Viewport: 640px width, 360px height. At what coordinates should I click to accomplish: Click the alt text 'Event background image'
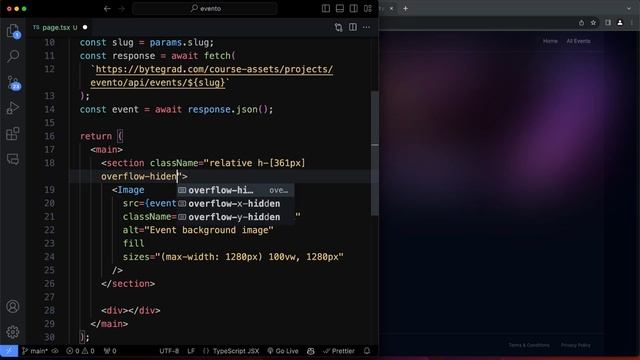point(209,230)
